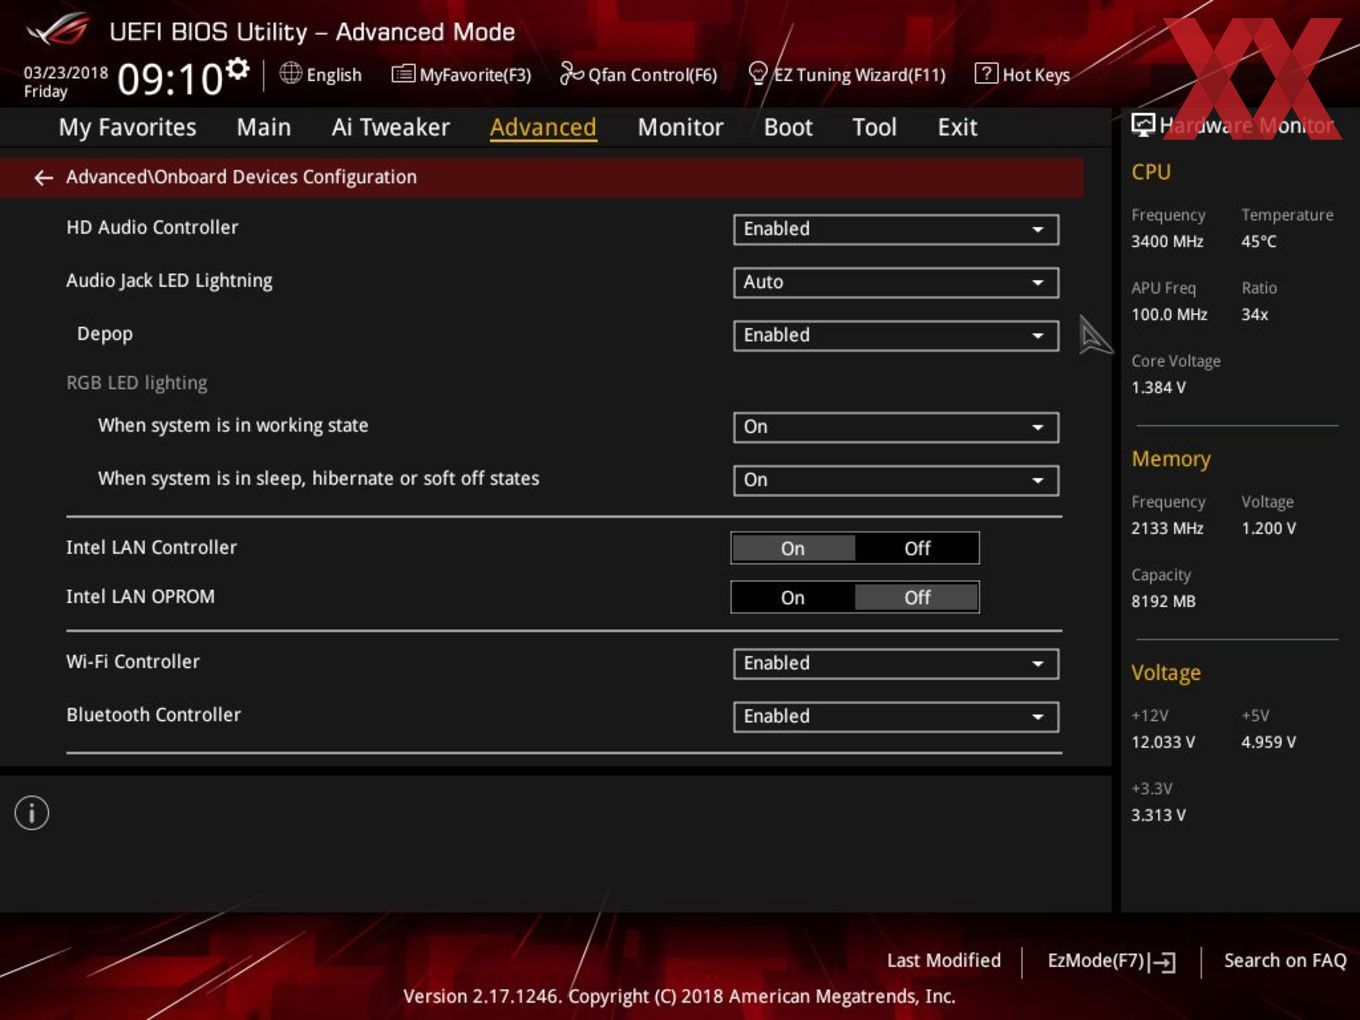Open the Tool tab

tap(874, 127)
